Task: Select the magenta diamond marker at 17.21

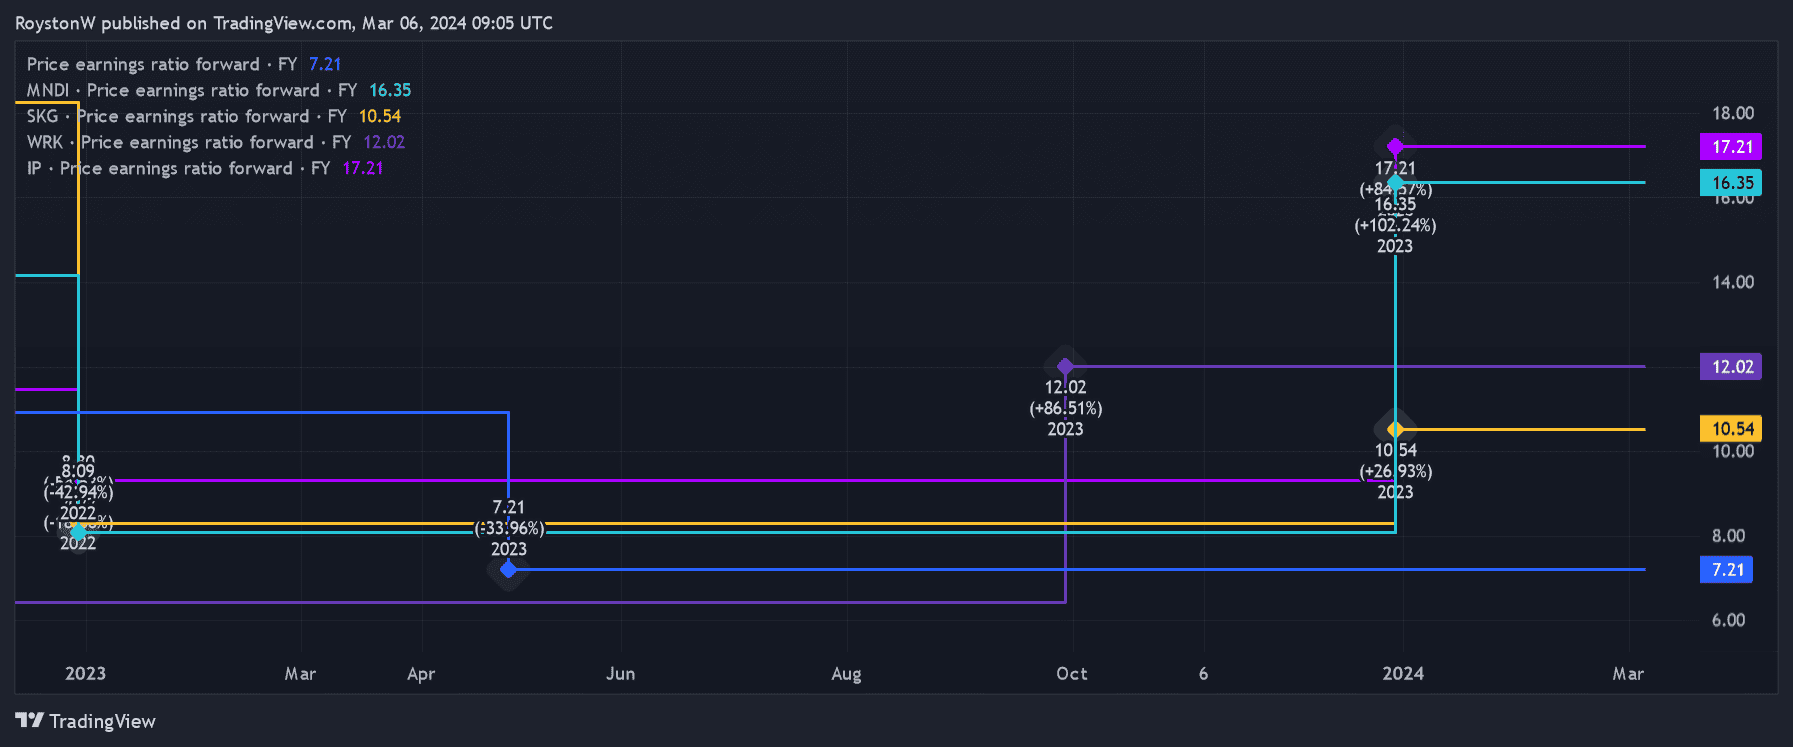Action: [x=1395, y=146]
